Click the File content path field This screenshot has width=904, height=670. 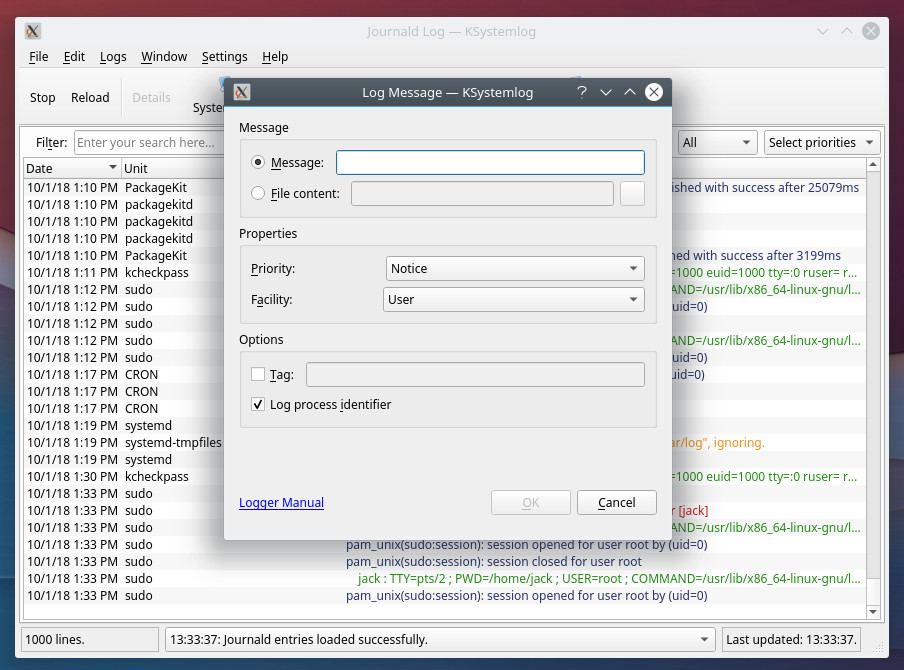tap(482, 193)
